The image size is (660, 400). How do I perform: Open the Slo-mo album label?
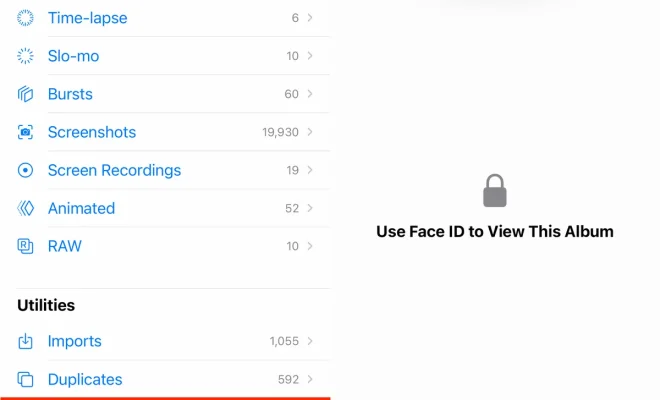(73, 56)
